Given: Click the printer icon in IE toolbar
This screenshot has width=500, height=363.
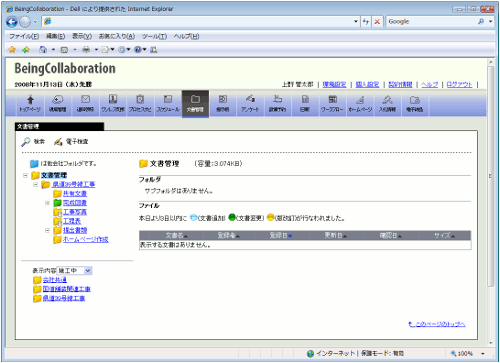Looking at the screenshot, I should (86, 50).
